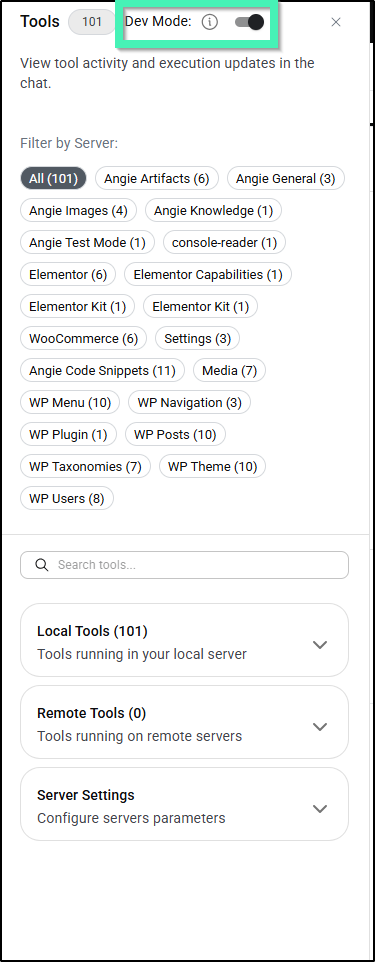Viewport: 375px width, 962px height.
Task: Filter by WP Theme (10)
Action: click(212, 466)
